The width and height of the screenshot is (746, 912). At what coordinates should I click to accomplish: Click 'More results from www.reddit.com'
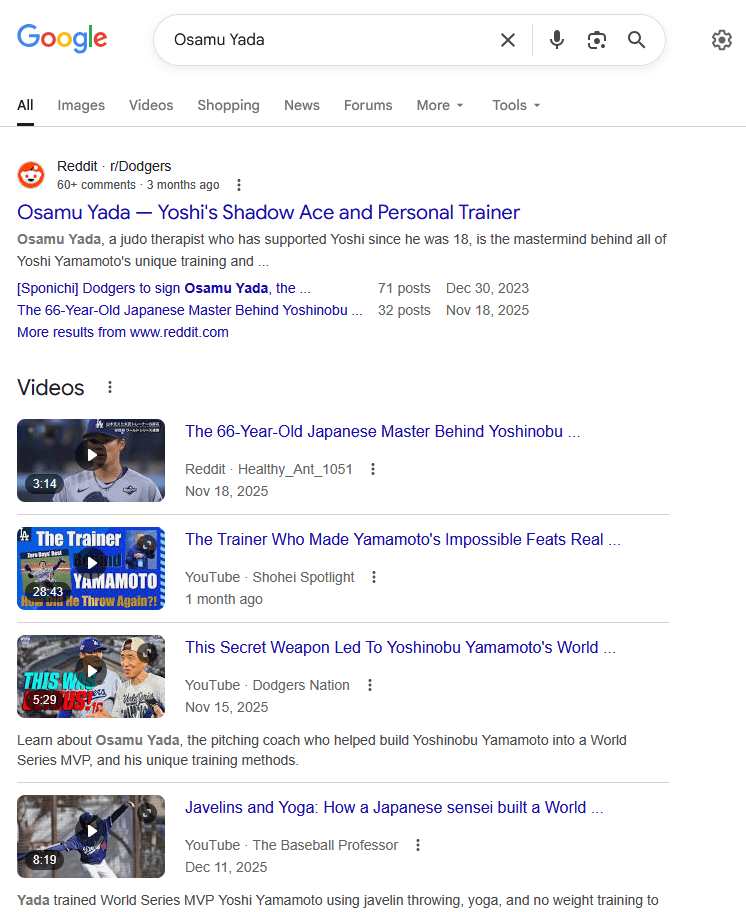tap(123, 332)
